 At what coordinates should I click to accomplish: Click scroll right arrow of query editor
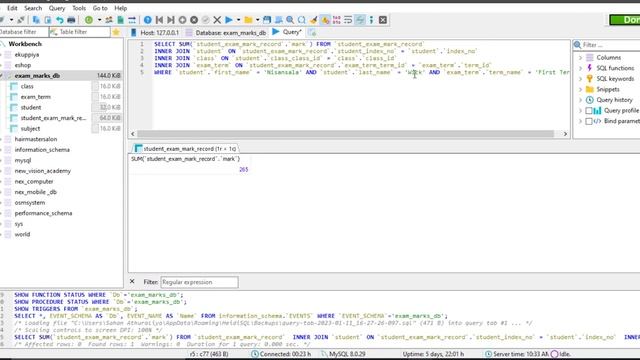point(565,134)
